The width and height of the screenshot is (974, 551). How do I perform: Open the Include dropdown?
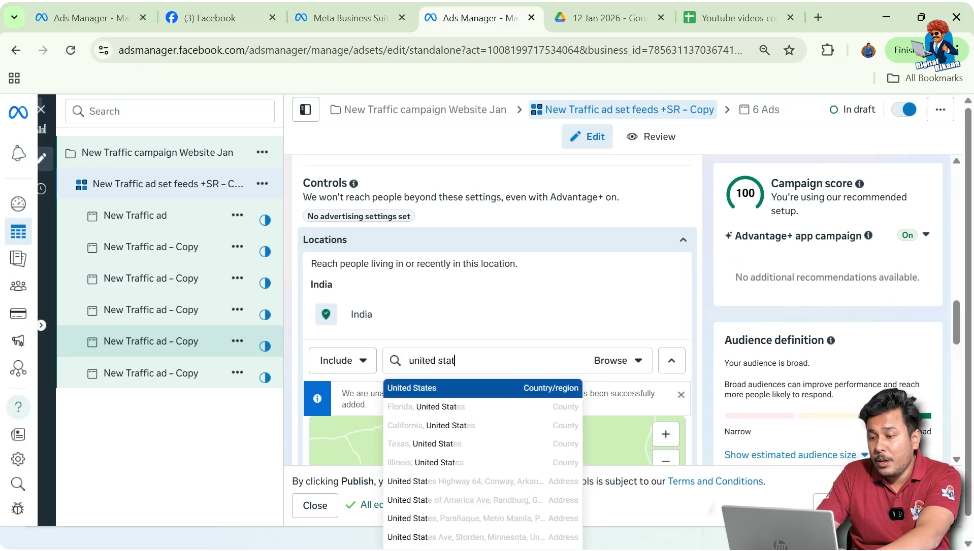coord(340,361)
